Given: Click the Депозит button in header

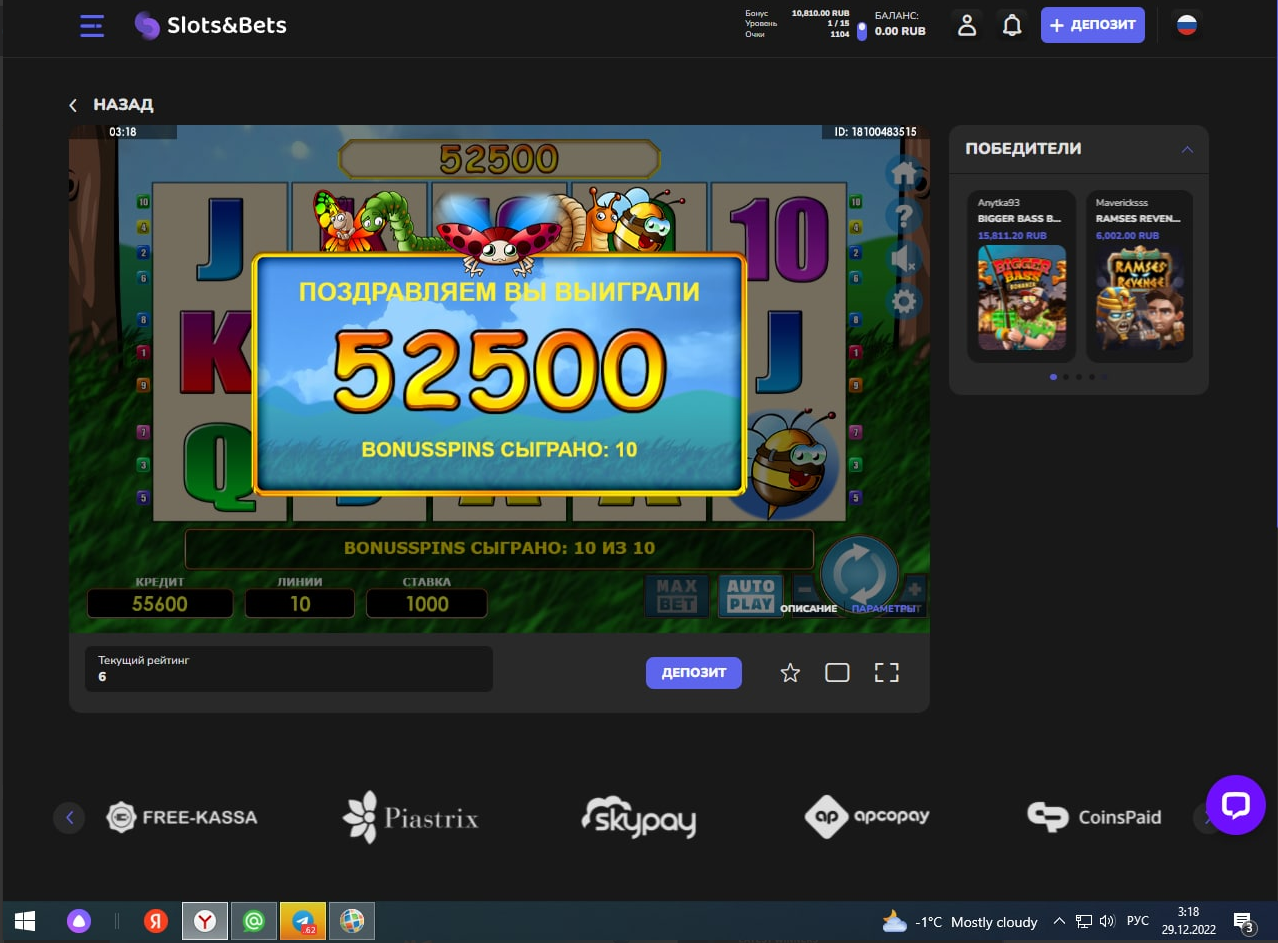Looking at the screenshot, I should (x=1092, y=25).
